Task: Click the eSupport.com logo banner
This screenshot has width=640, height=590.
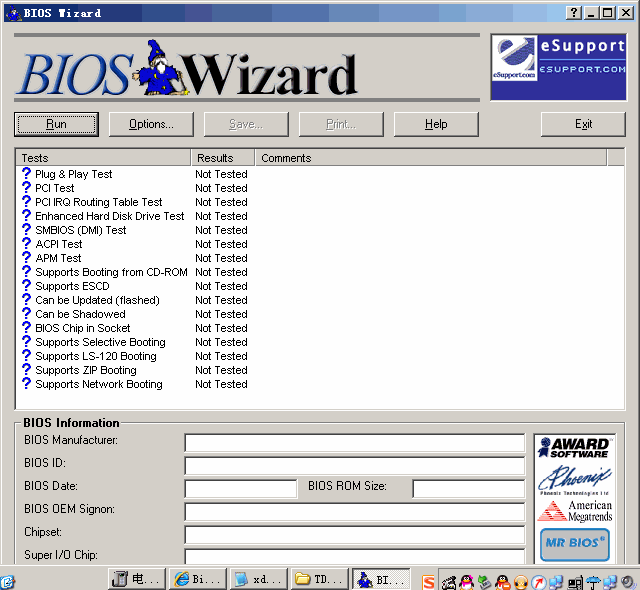Action: pyautogui.click(x=558, y=67)
